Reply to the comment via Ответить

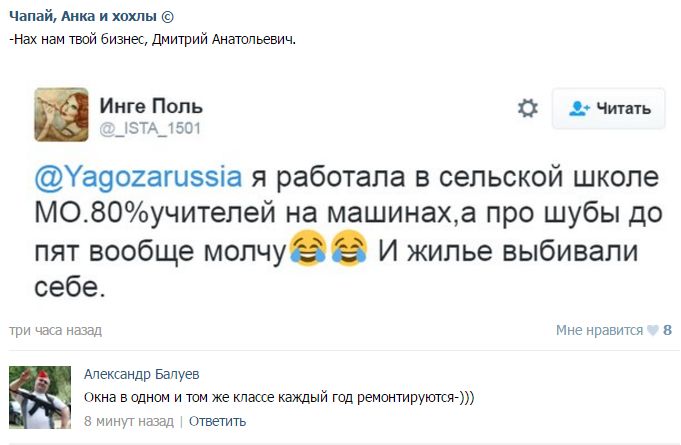pyautogui.click(x=217, y=421)
